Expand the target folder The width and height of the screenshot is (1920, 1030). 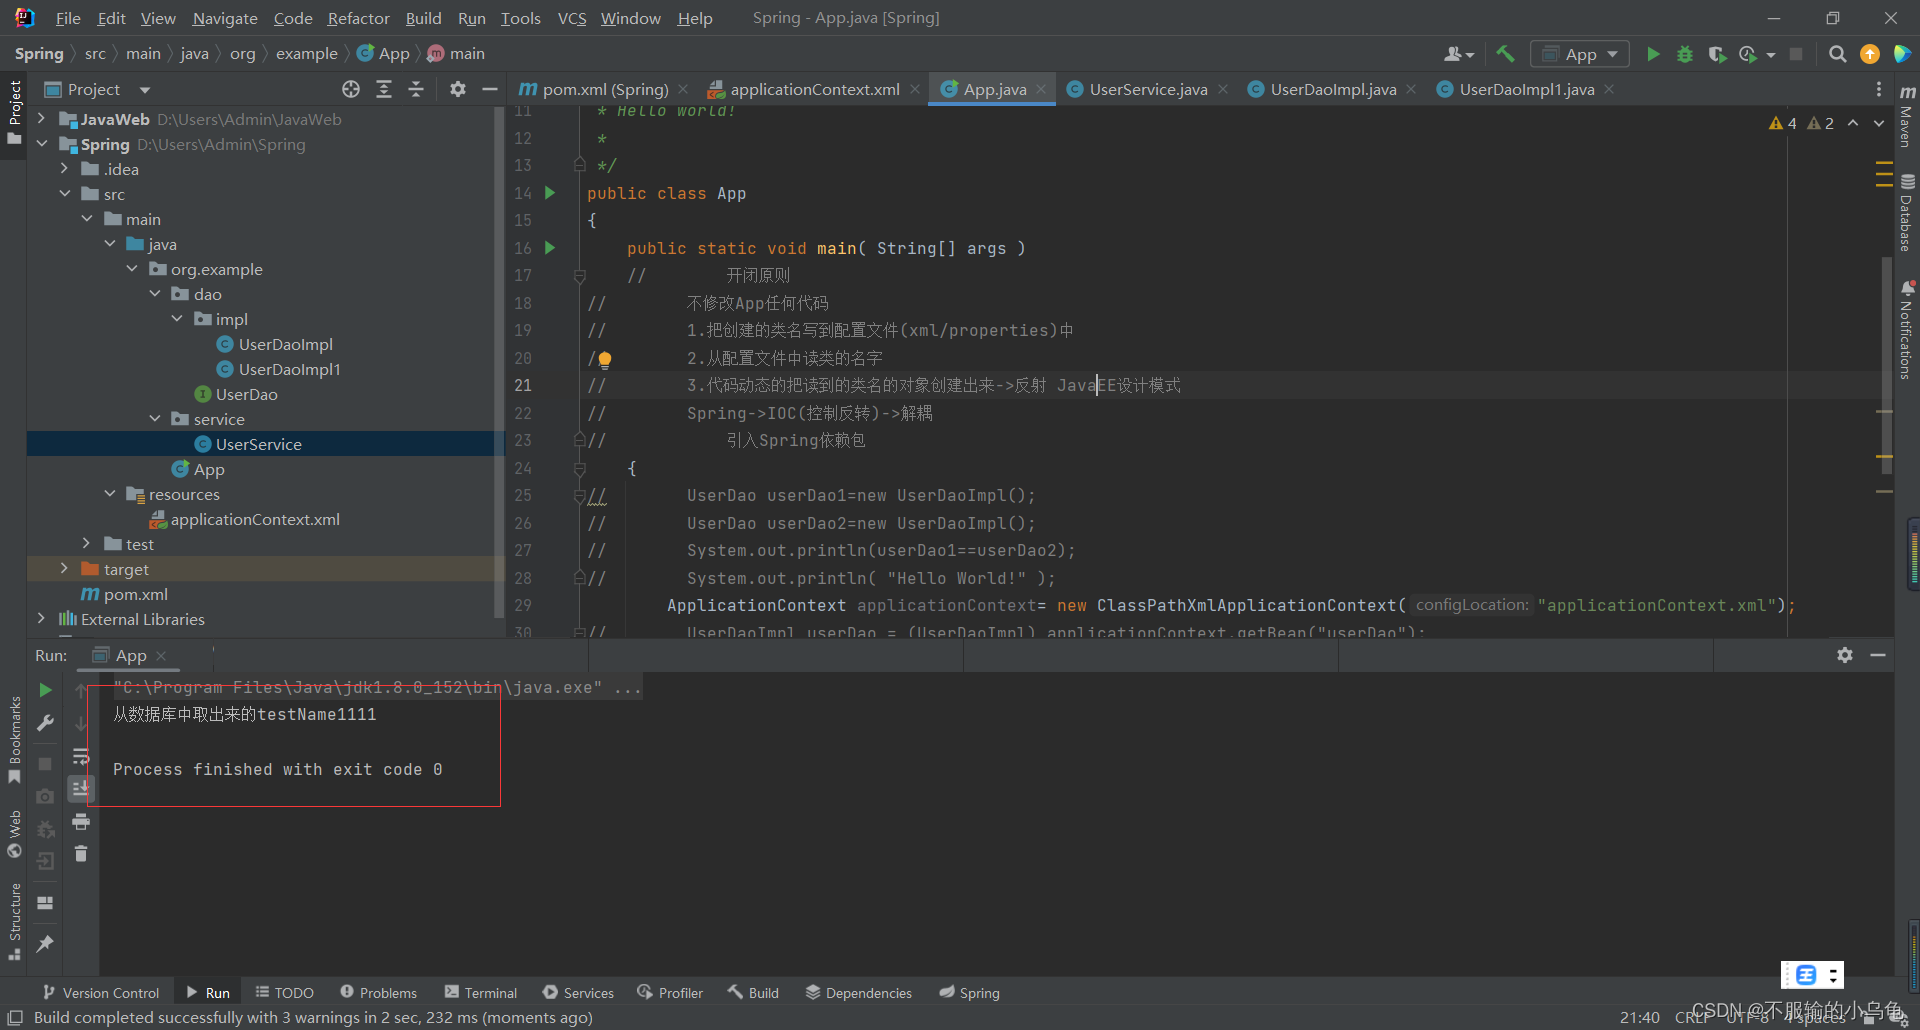[x=64, y=569]
